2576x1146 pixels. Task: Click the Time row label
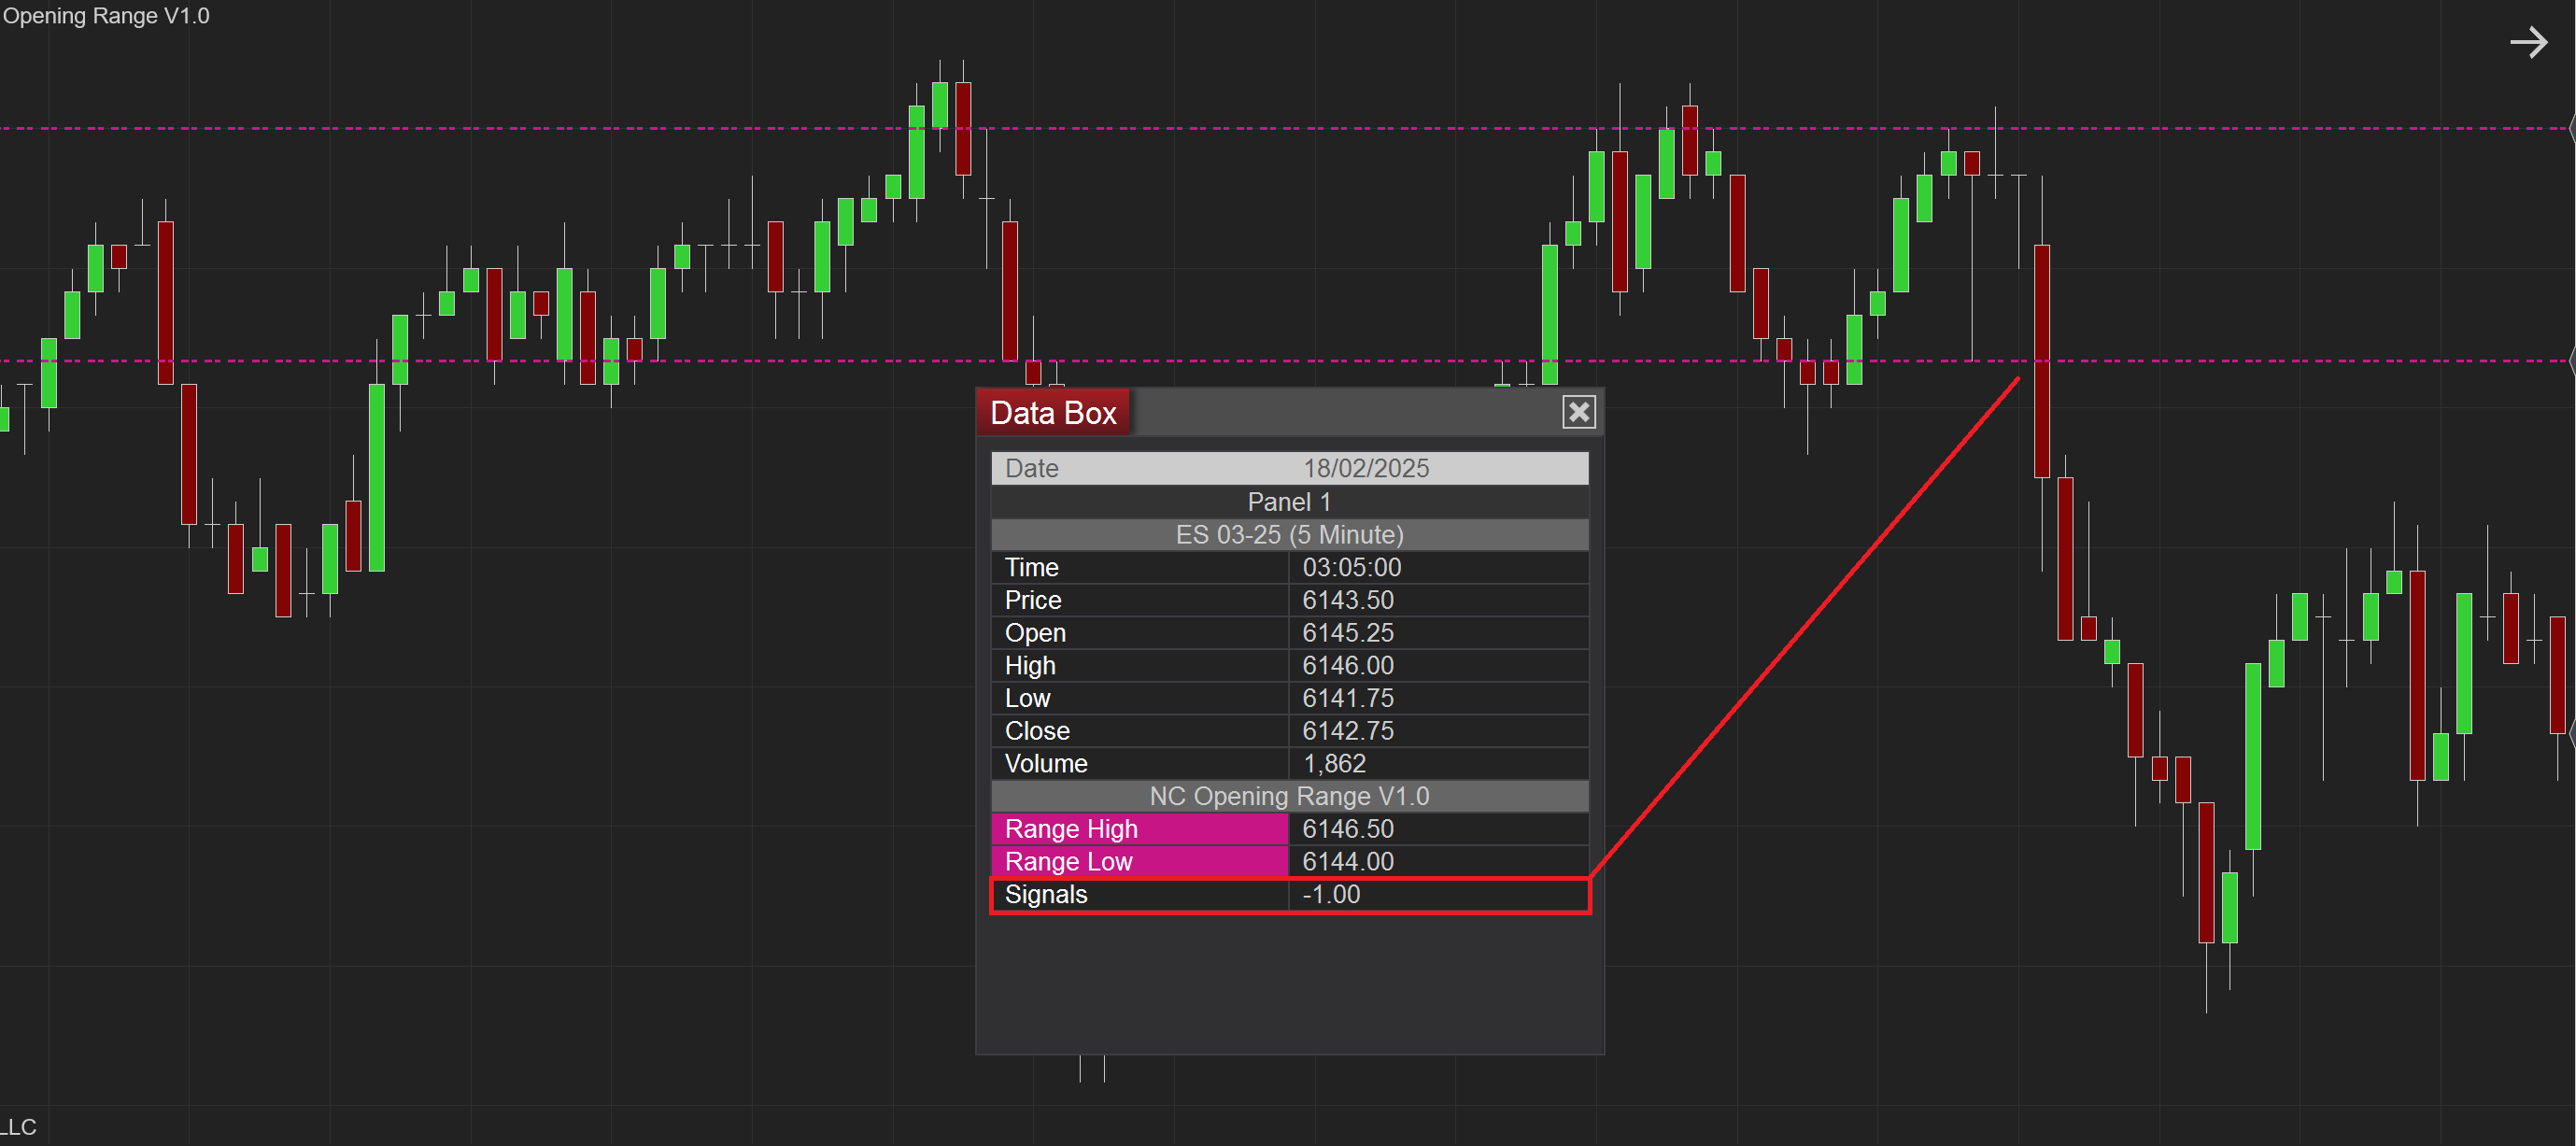coord(1031,567)
